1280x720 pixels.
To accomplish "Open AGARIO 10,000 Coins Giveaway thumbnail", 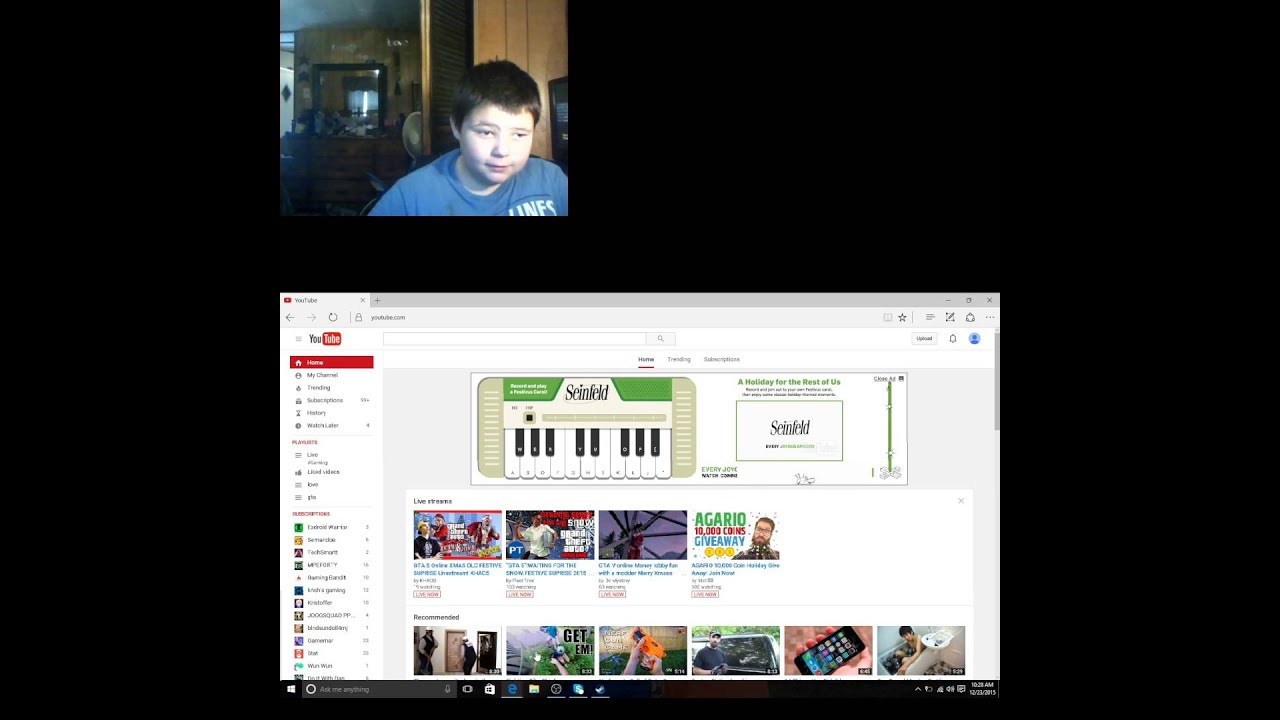I will tap(735, 535).
